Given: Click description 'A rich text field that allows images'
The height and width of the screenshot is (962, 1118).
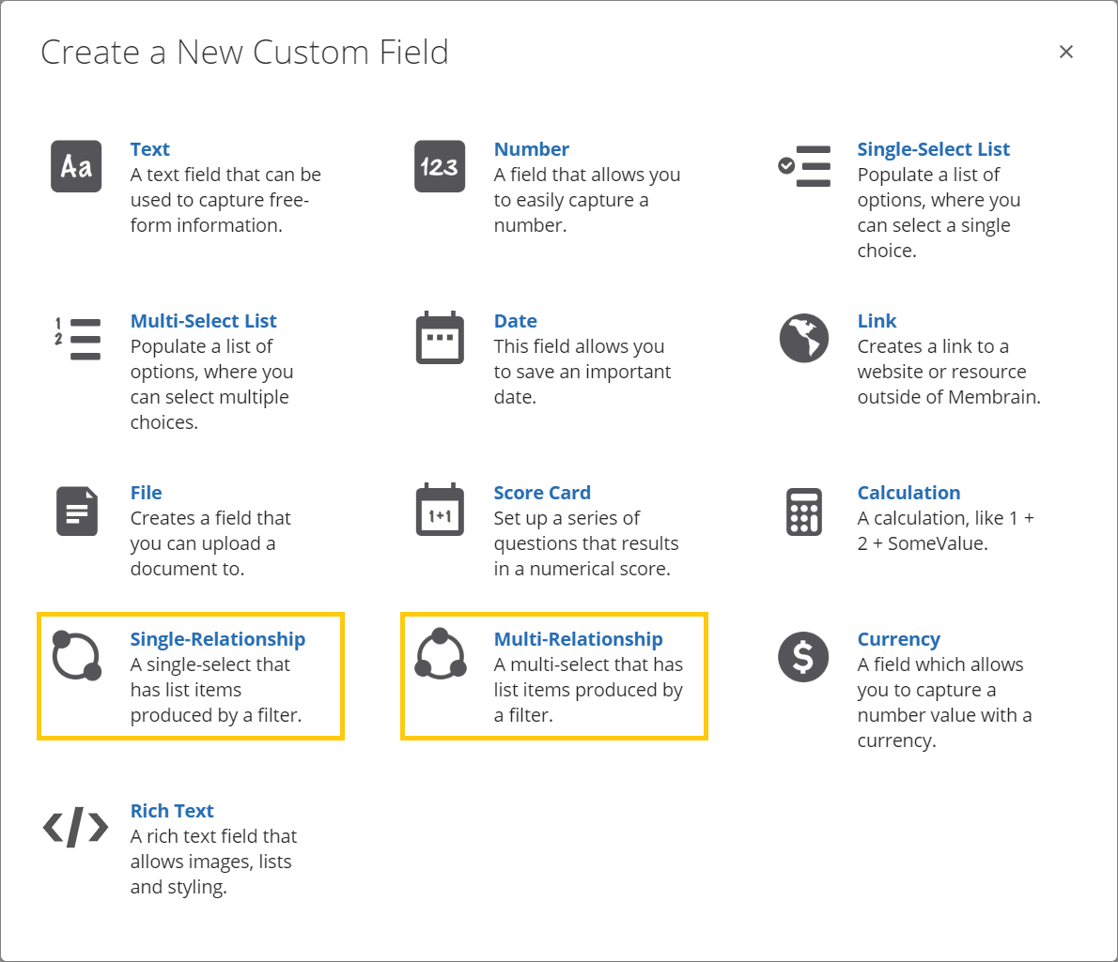Looking at the screenshot, I should pos(213,862).
